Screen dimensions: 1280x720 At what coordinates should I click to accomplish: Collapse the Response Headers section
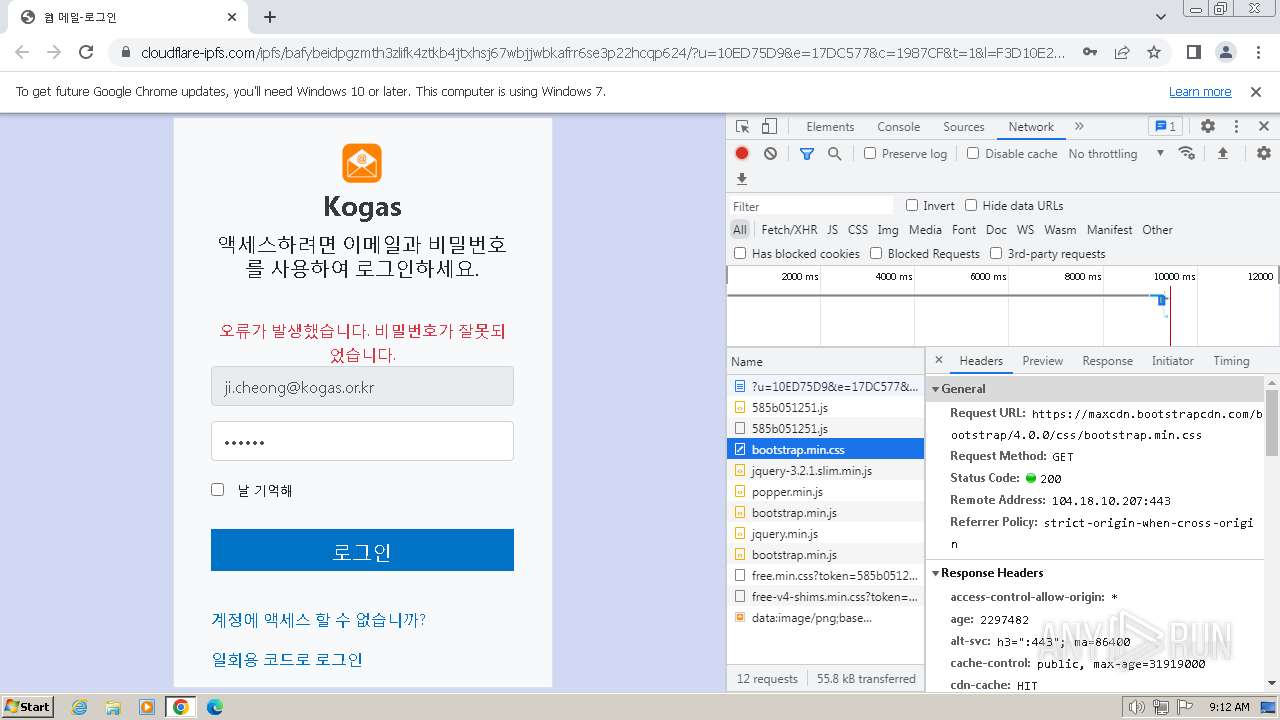tap(935, 573)
